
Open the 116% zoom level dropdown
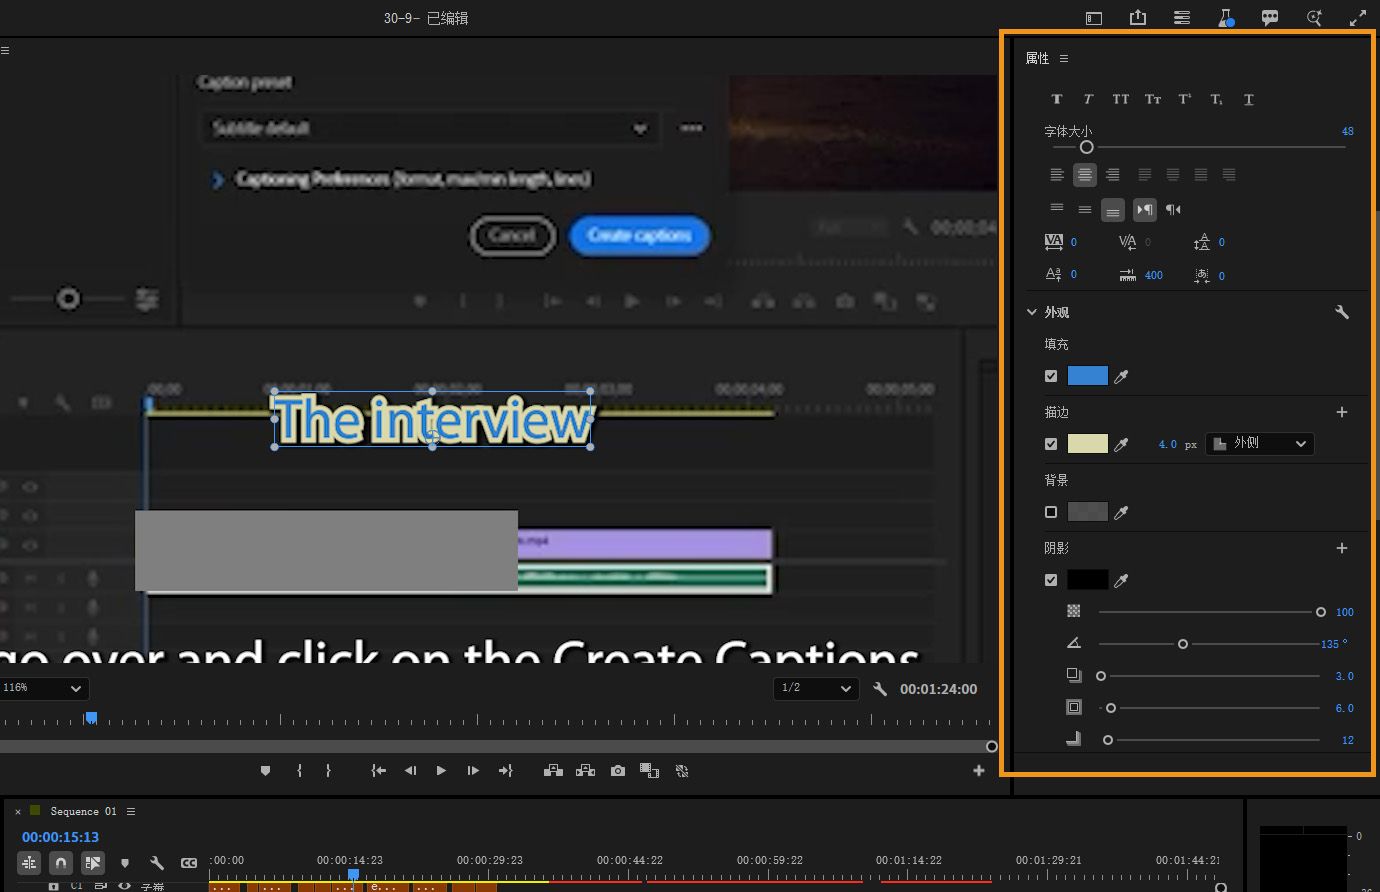(x=44, y=688)
